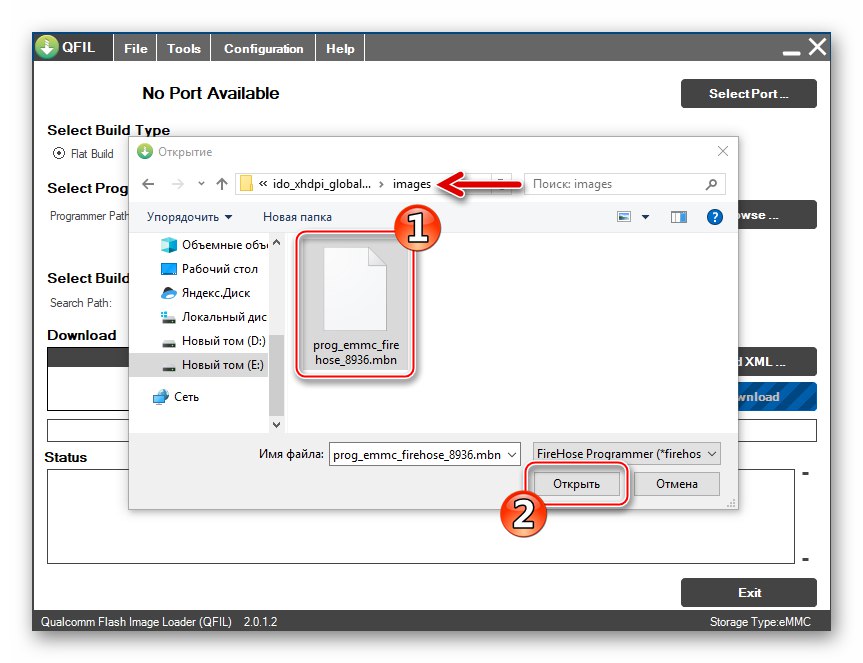Open the FireHose Programmer file type dropdown
The image size is (863, 663).
pos(626,454)
